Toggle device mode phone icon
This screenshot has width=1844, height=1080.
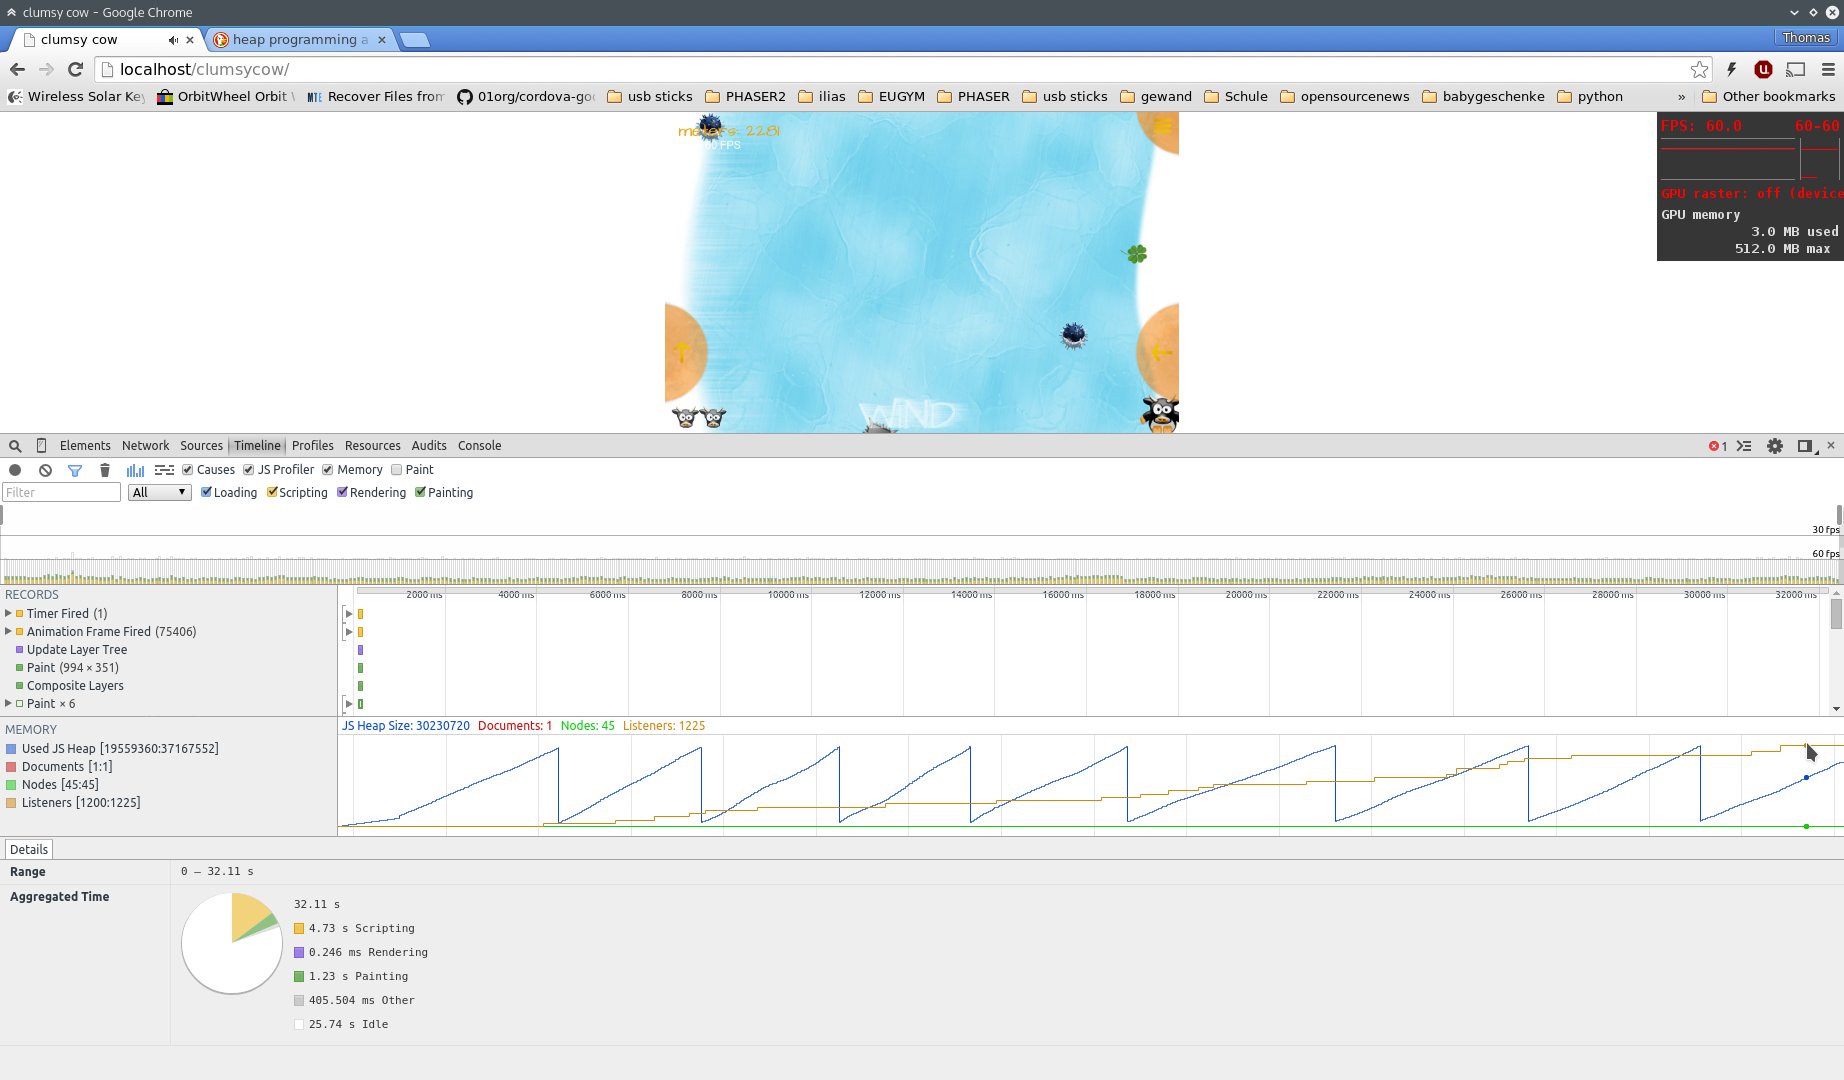point(41,446)
